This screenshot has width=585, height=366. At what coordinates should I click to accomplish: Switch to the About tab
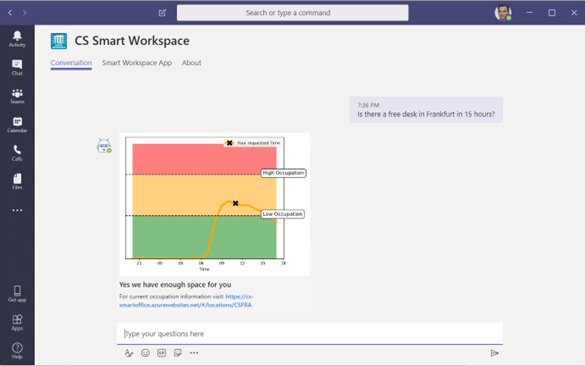(x=191, y=63)
